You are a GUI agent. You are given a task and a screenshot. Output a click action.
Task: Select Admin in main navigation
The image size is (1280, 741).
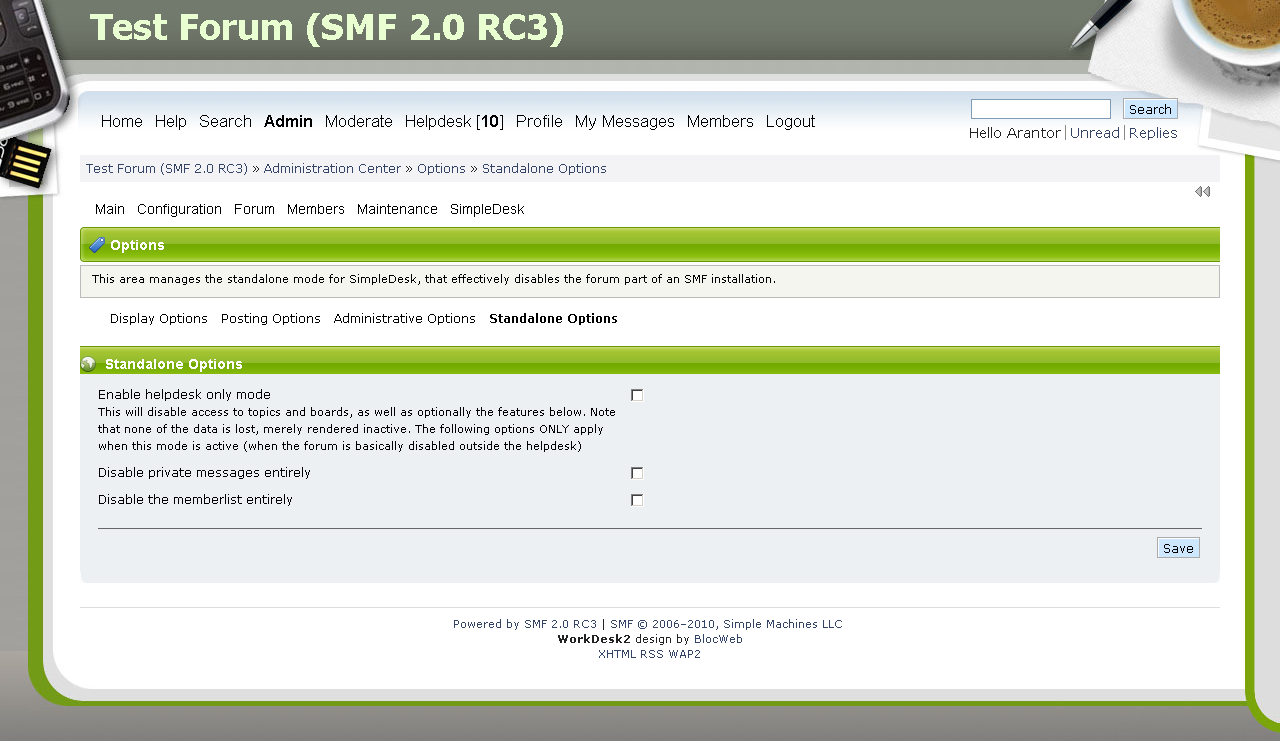pyautogui.click(x=288, y=121)
